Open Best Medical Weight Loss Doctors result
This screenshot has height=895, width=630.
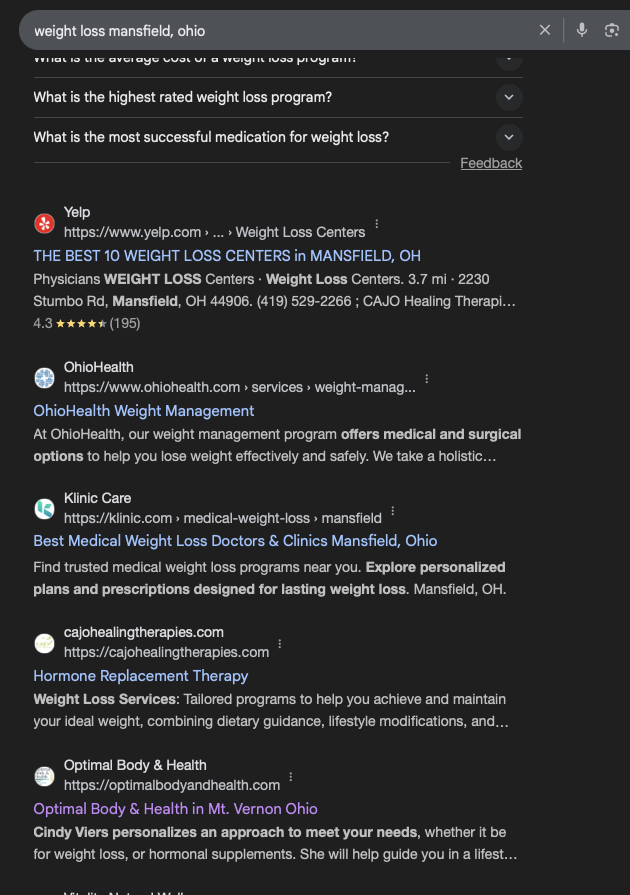click(x=234, y=541)
